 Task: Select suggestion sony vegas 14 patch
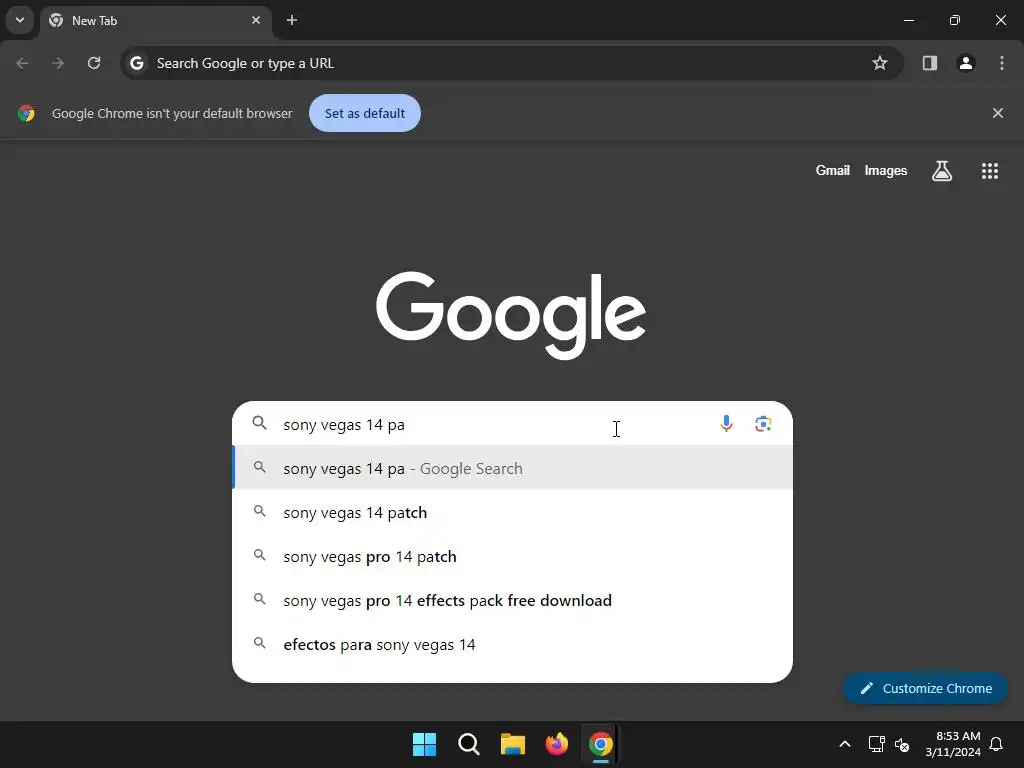(x=513, y=513)
